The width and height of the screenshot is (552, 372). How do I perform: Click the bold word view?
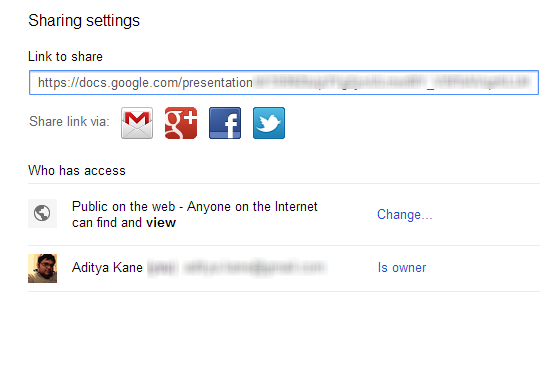point(161,223)
